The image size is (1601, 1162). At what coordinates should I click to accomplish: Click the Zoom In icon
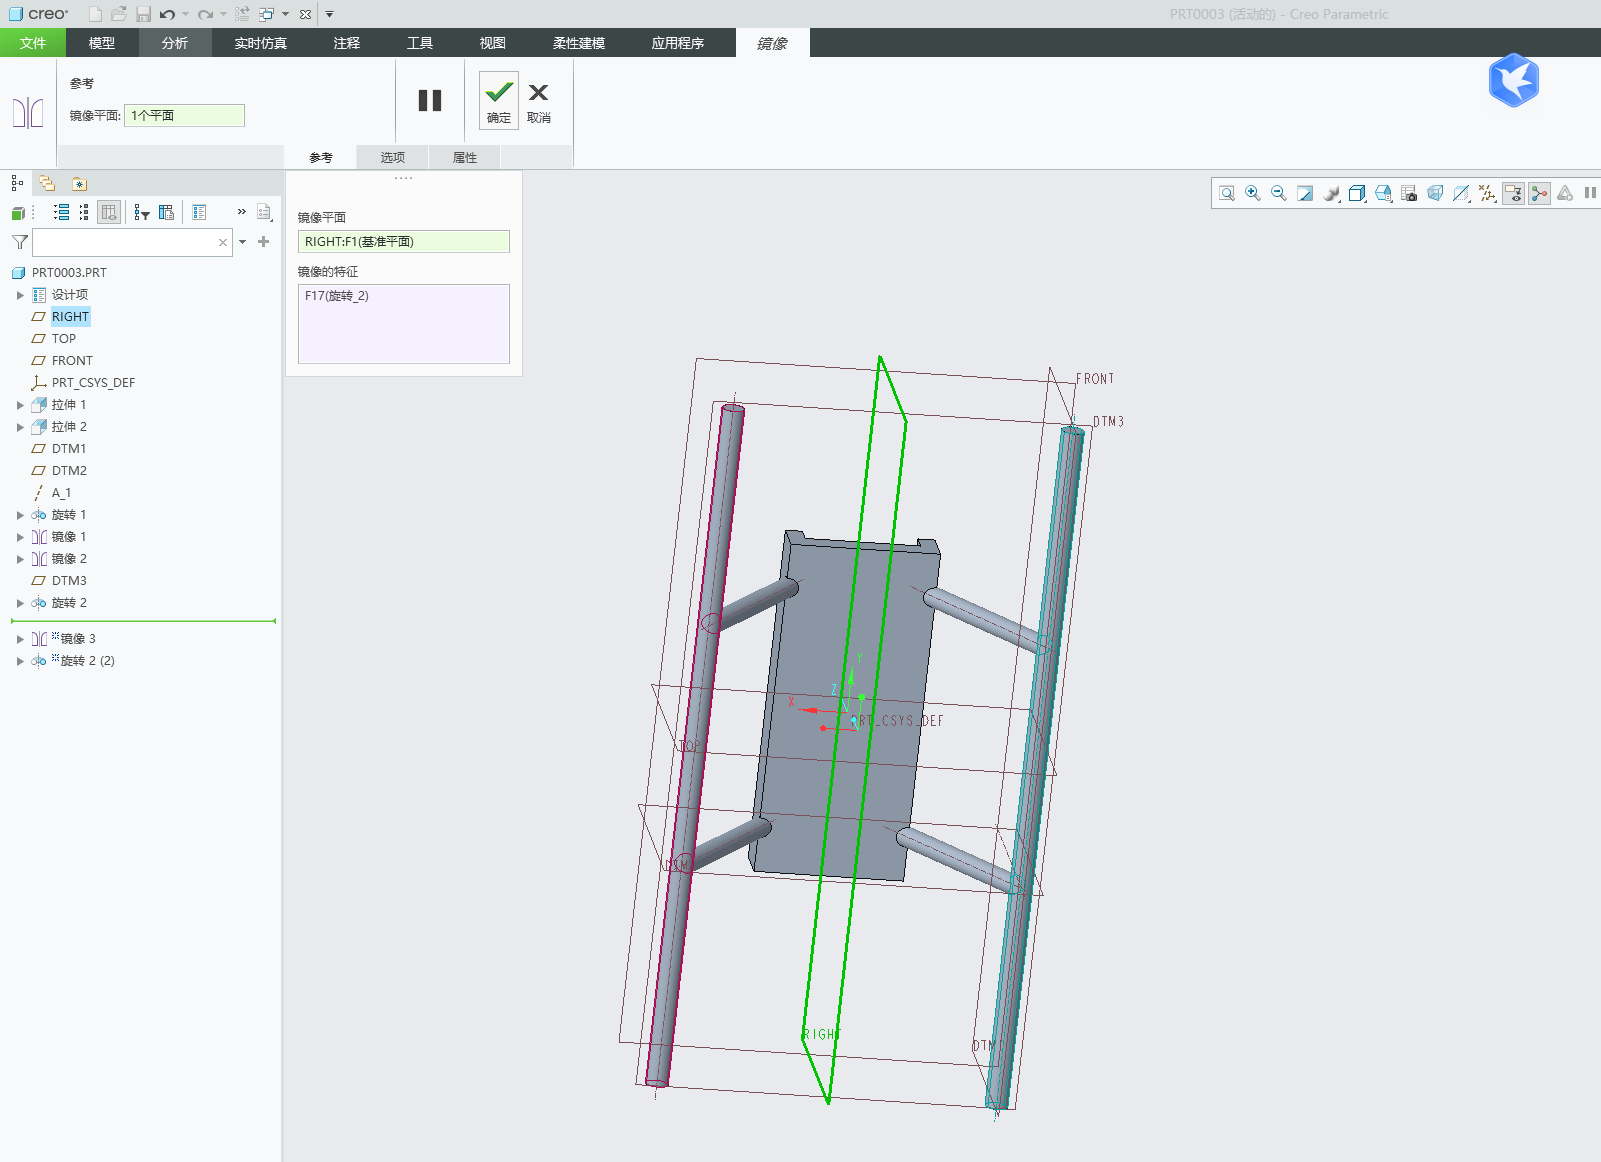point(1253,193)
